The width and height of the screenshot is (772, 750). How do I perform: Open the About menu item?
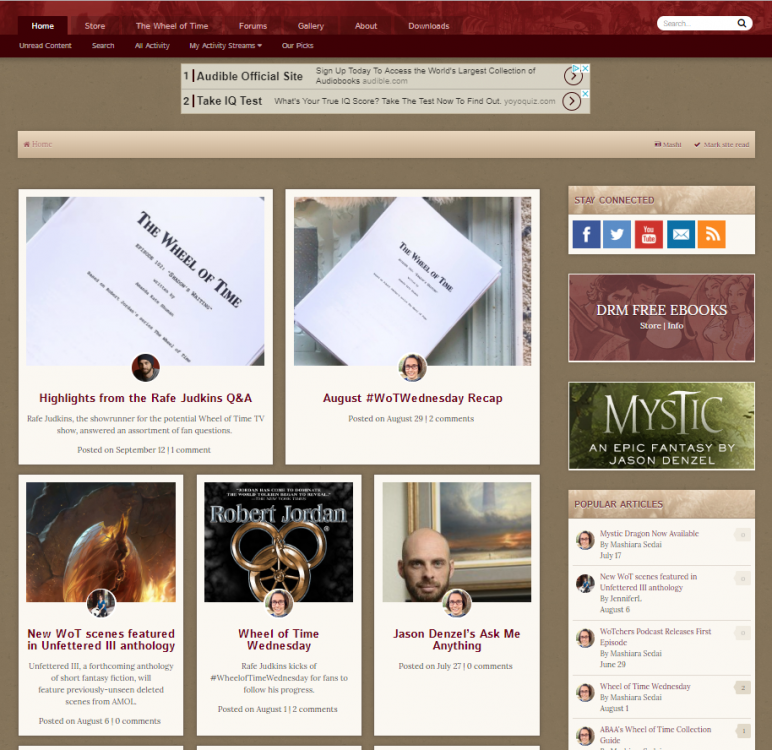[366, 26]
